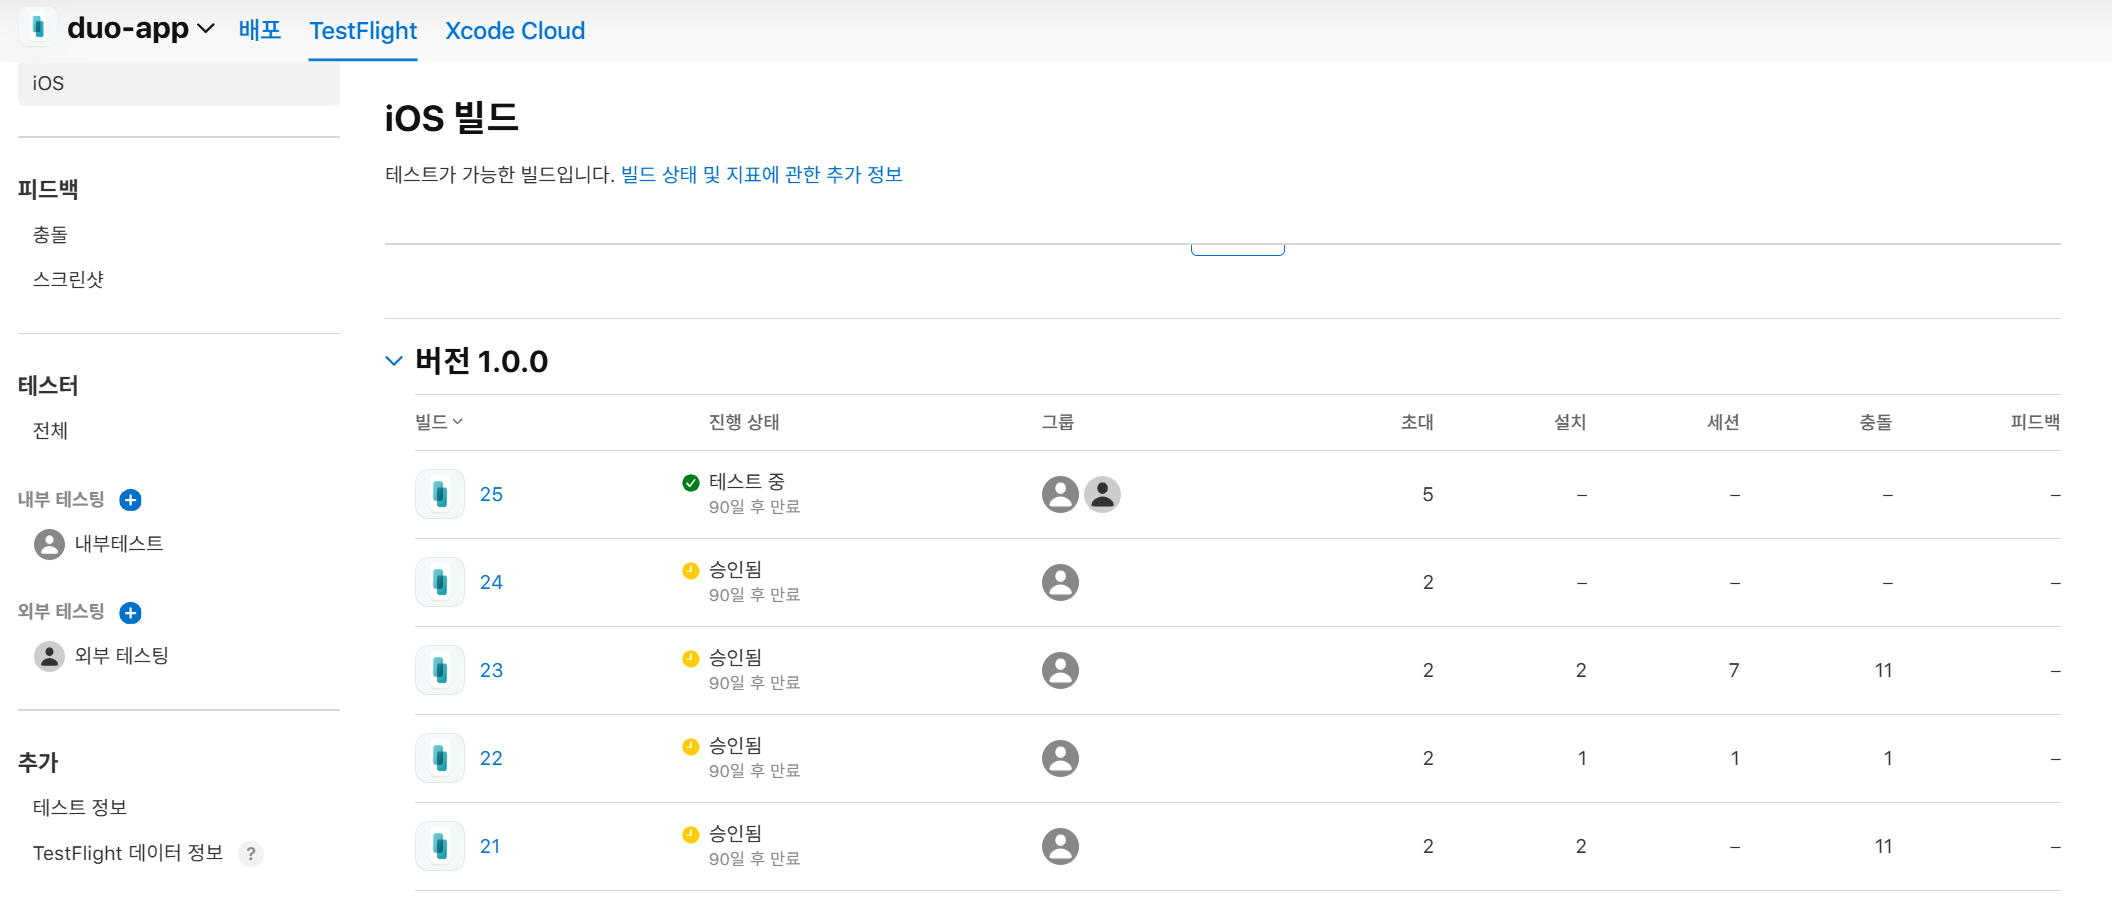Open the build status and metrics info link
Viewport: 2112px width, 899px height.
point(761,174)
